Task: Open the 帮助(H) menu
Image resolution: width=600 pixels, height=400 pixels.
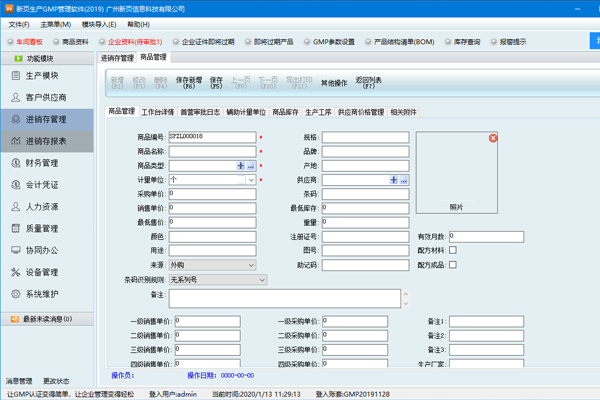Action: click(x=139, y=24)
